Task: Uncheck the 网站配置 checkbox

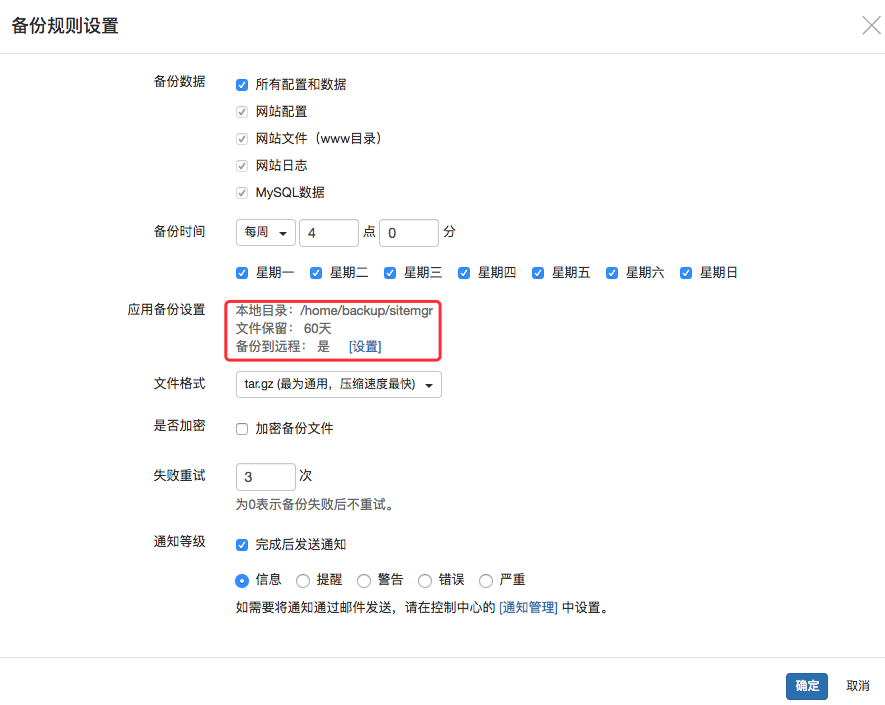Action: tap(242, 112)
